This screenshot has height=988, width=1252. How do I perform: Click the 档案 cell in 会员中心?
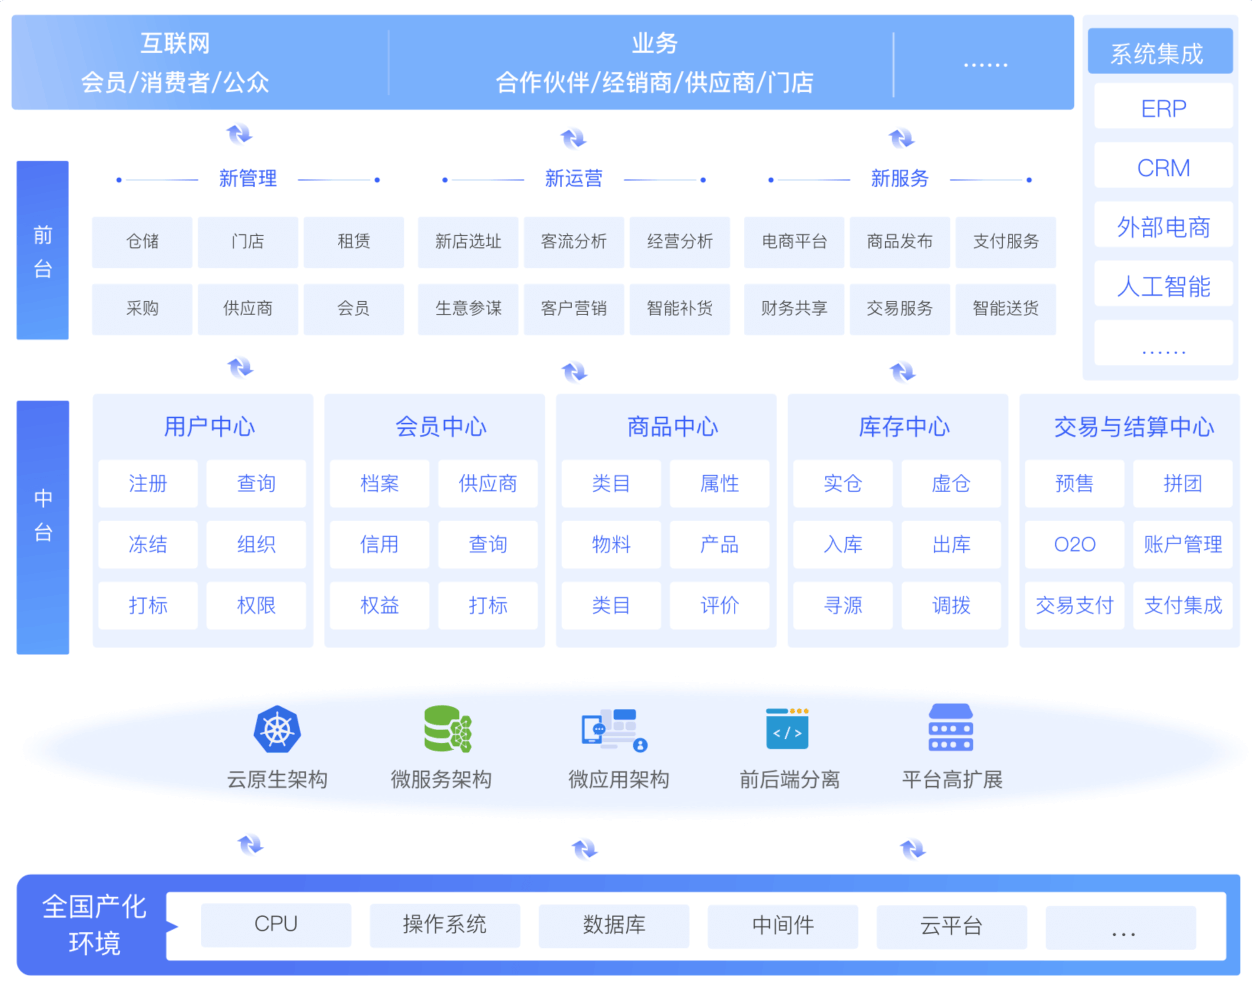pos(380,484)
